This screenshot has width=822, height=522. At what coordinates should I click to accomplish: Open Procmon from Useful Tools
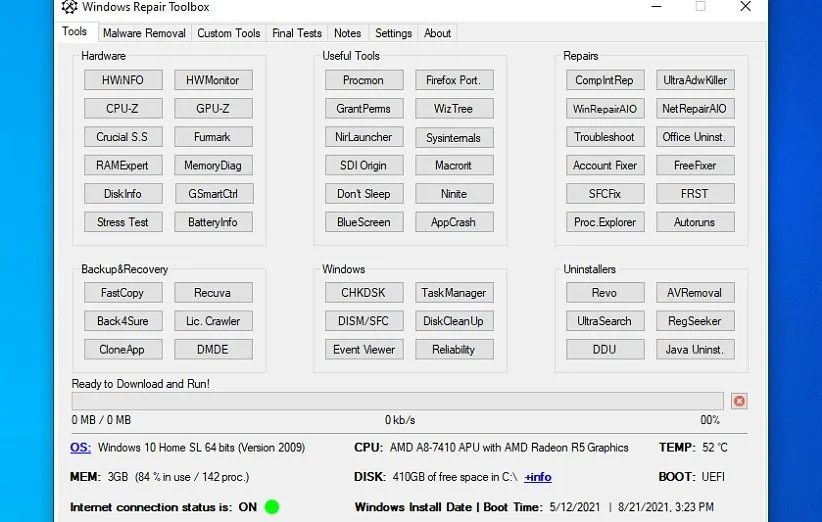click(363, 80)
